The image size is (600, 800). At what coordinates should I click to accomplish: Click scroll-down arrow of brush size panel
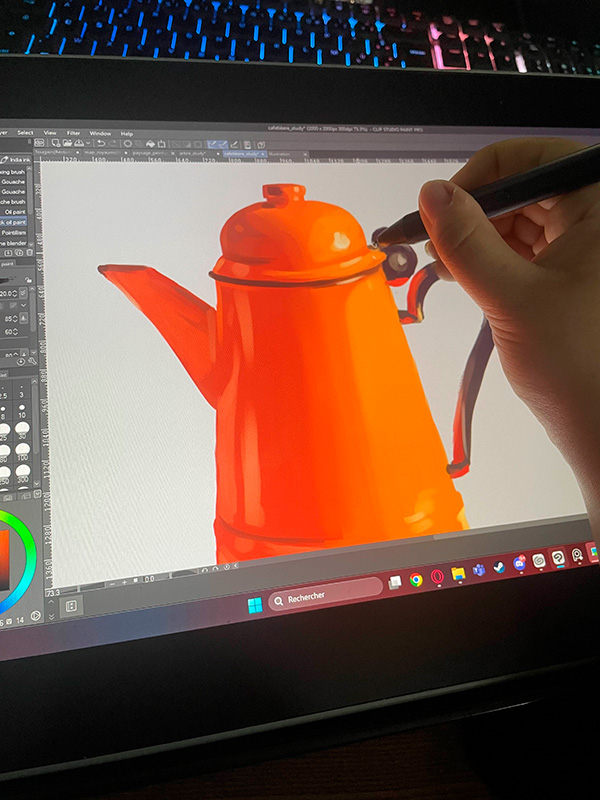tap(36, 483)
